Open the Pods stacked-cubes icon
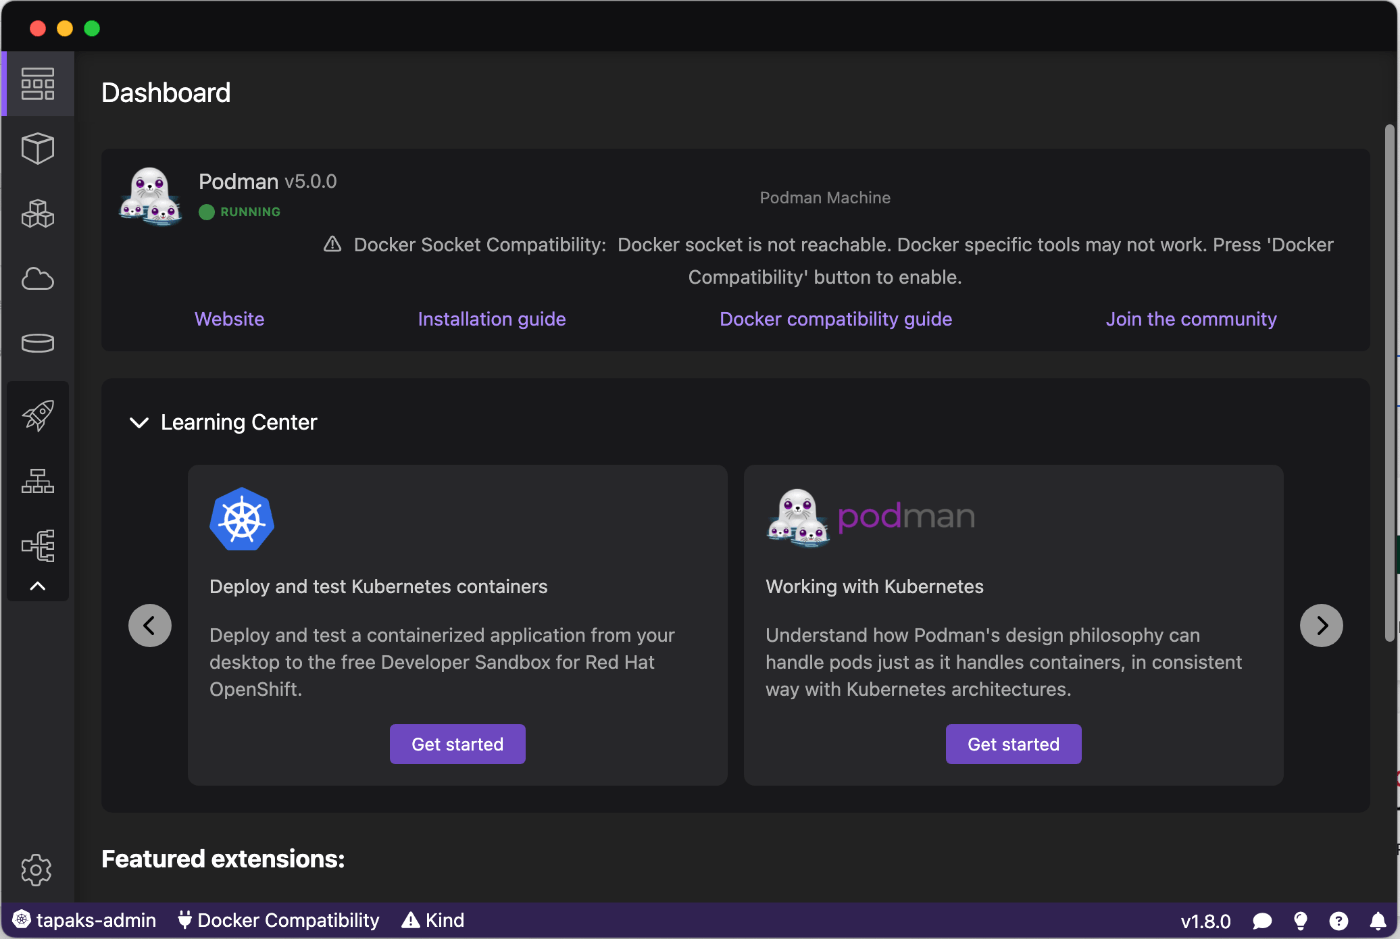This screenshot has height=939, width=1400. pyautogui.click(x=38, y=213)
